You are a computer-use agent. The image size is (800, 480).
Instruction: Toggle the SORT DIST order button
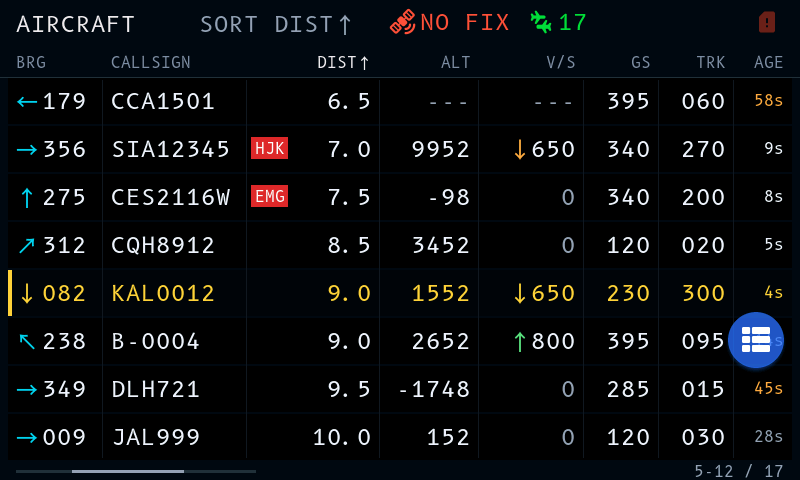pyautogui.click(x=276, y=24)
